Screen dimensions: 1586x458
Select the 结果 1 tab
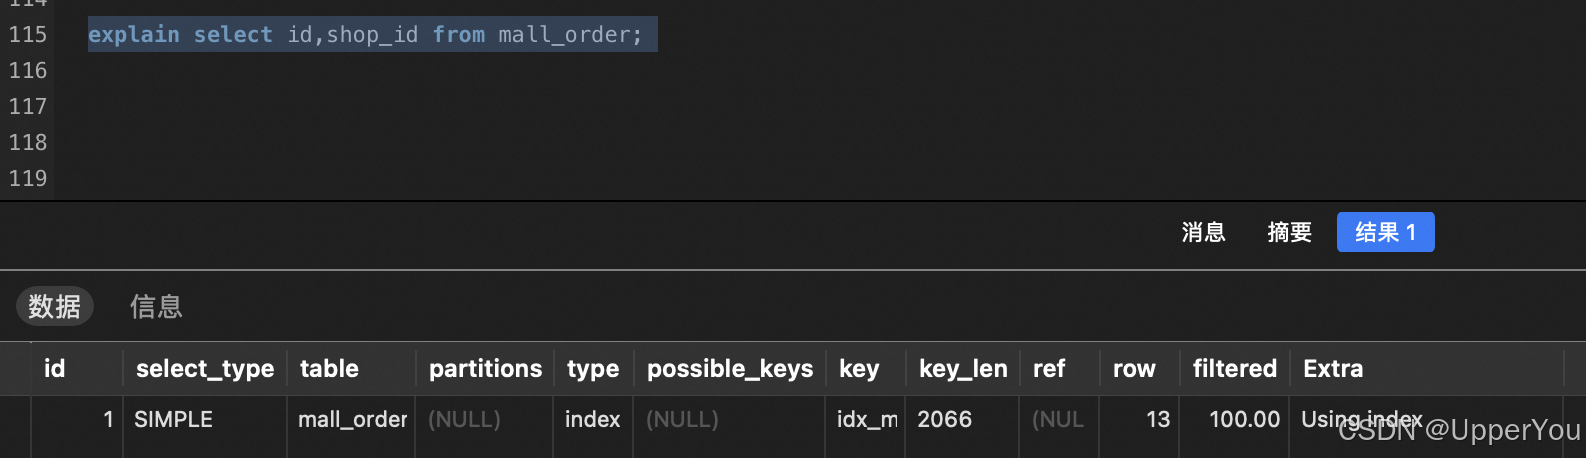tap(1385, 232)
